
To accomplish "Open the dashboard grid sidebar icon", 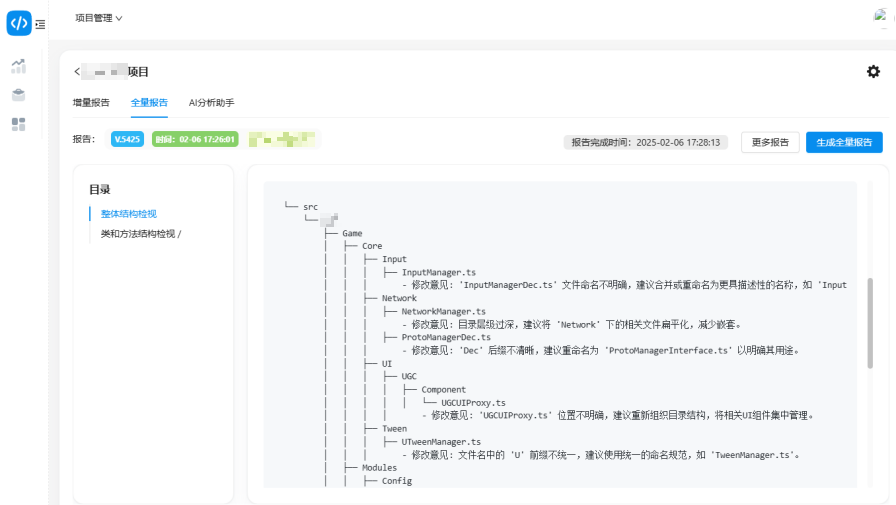I will tap(18, 125).
